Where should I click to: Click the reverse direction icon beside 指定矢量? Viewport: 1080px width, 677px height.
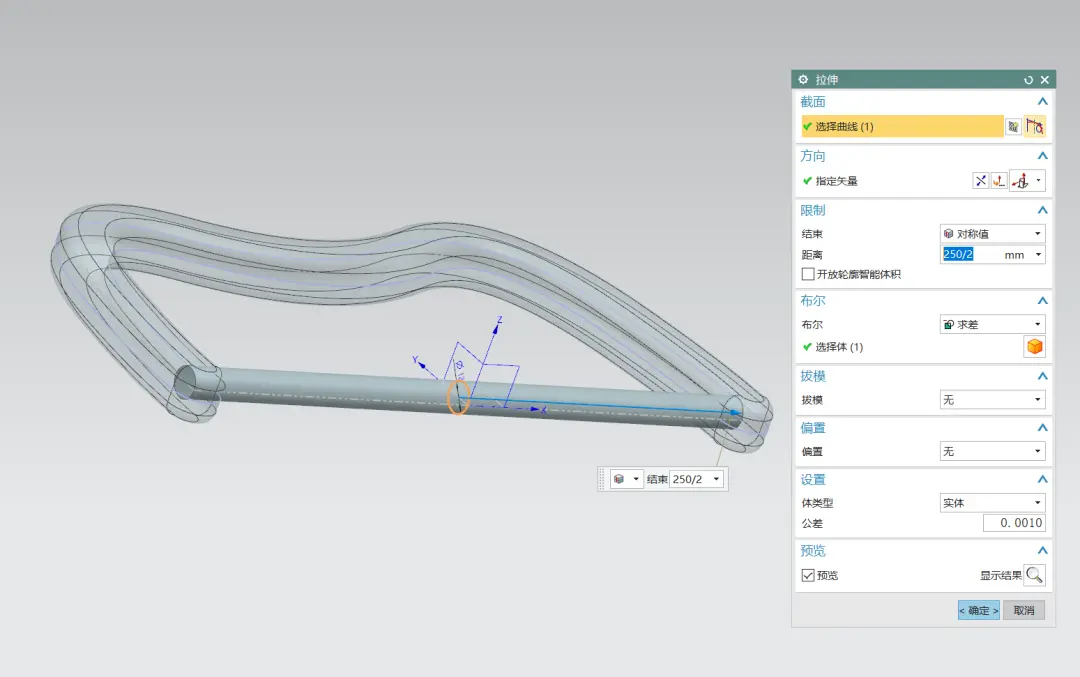point(980,181)
